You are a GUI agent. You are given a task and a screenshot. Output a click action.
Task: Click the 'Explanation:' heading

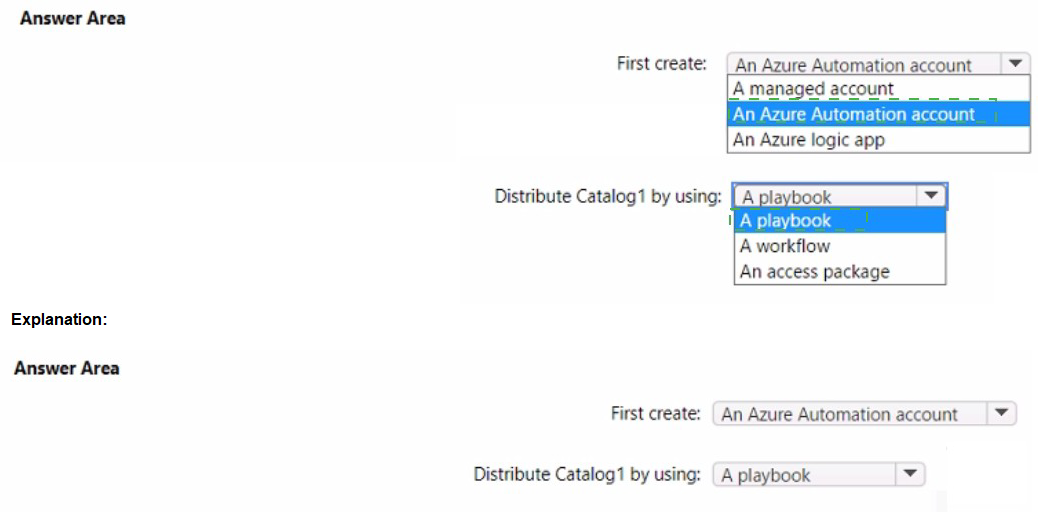[x=60, y=320]
